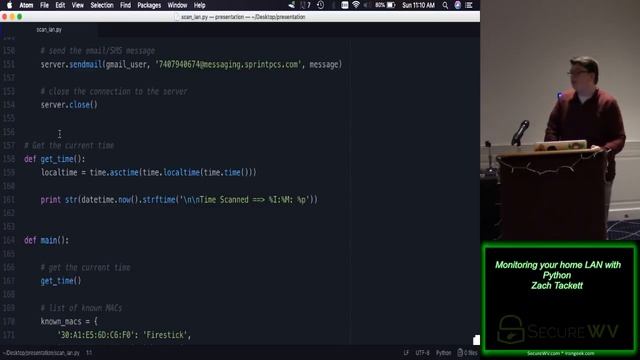Click the 0 files git status icon

tap(467, 353)
